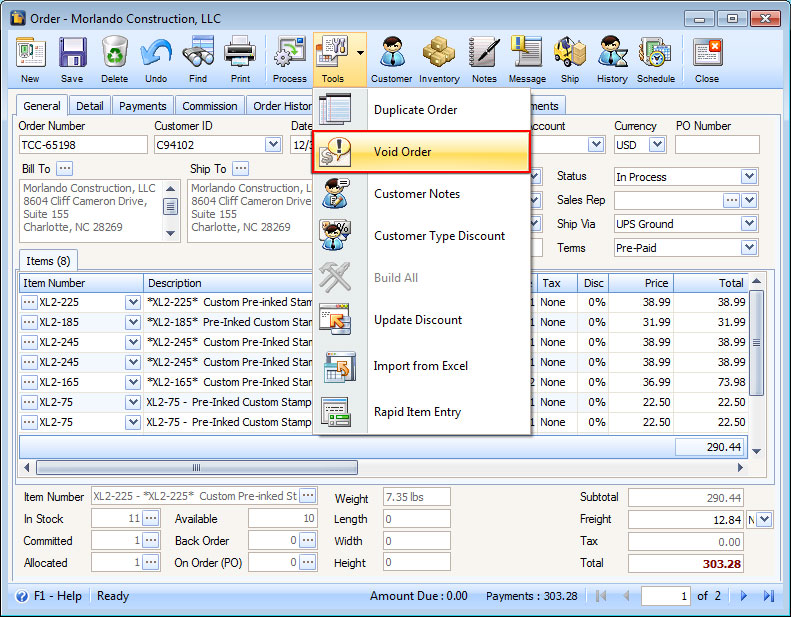Click the Delete recycle bin icon

pyautogui.click(x=115, y=59)
